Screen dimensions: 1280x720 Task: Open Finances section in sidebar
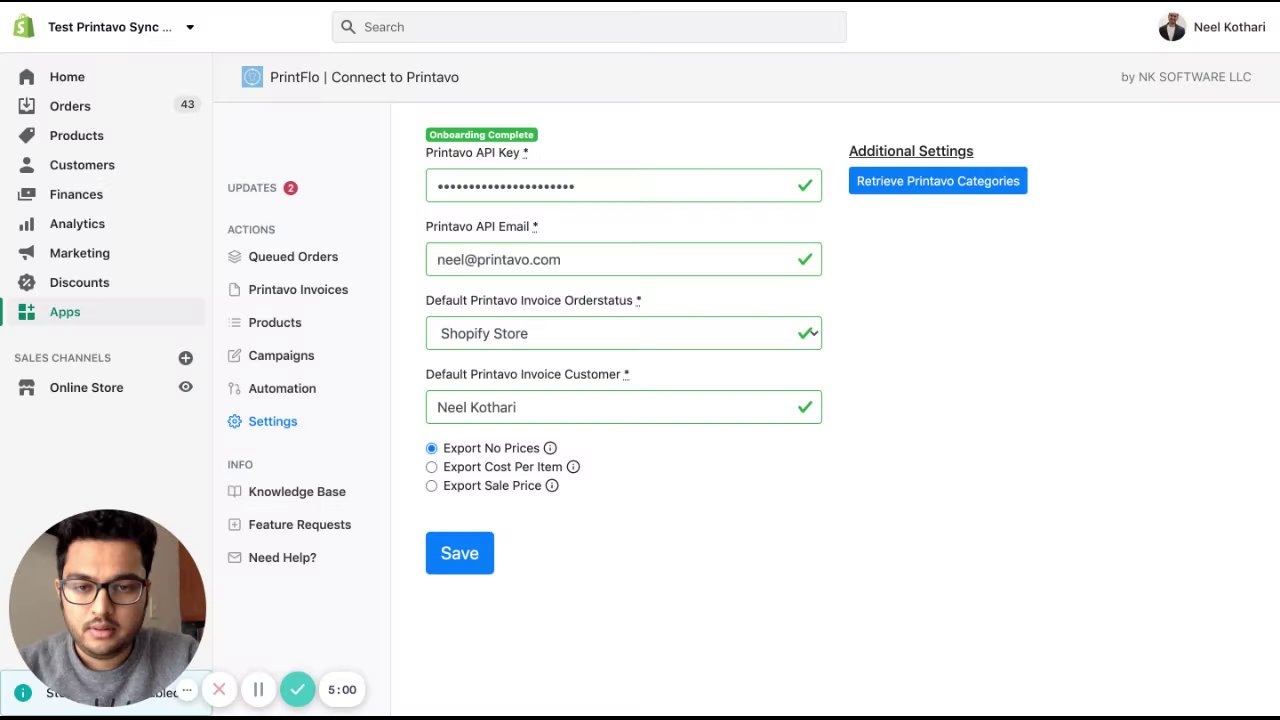click(x=76, y=194)
